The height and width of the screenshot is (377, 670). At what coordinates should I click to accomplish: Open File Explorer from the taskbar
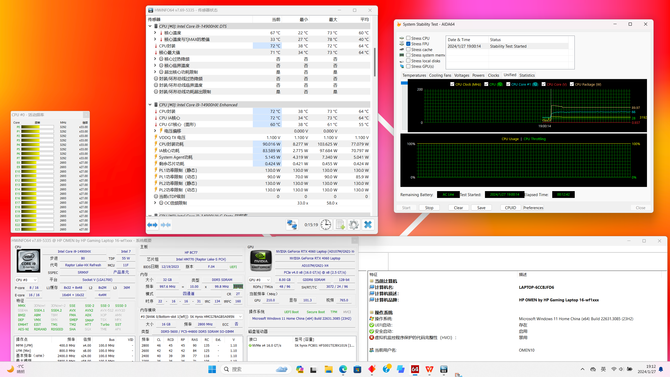328,369
